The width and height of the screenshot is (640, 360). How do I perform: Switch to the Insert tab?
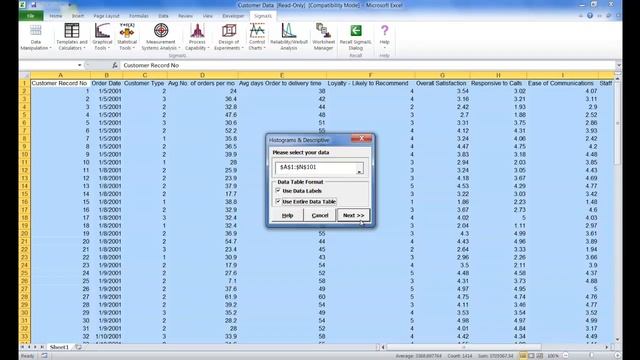pyautogui.click(x=78, y=16)
